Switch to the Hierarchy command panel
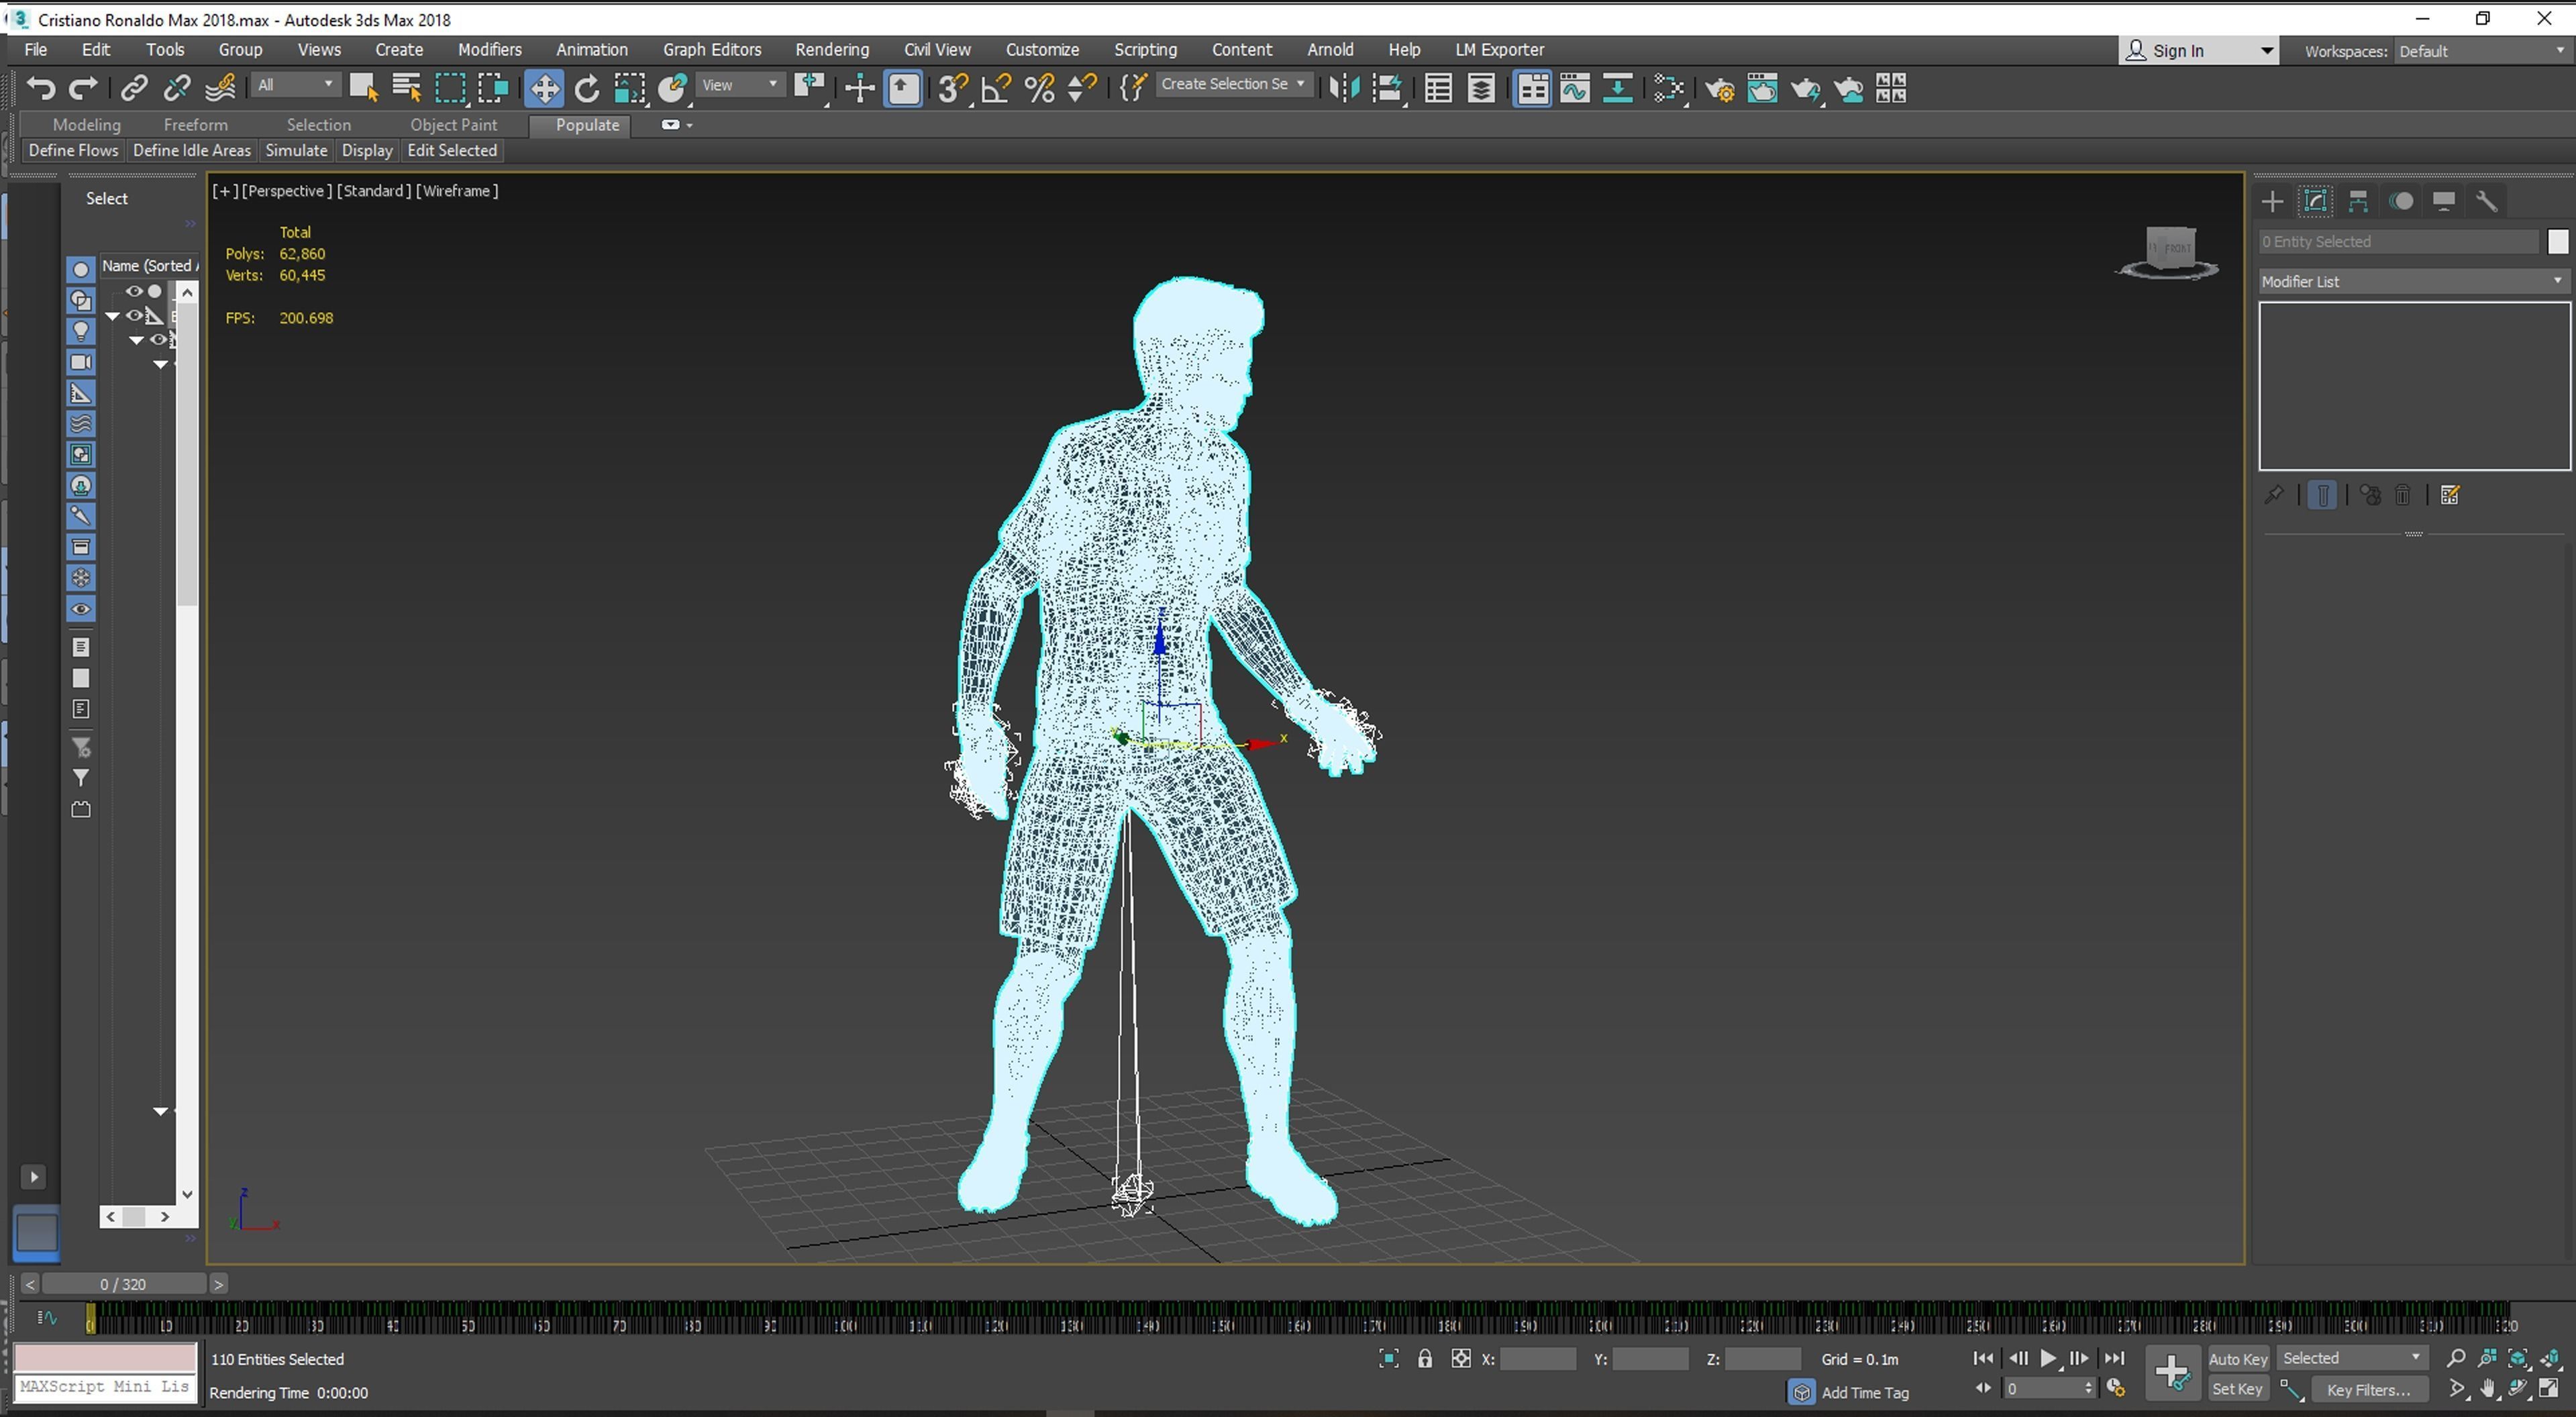Screen dimensions: 2576x1417 click(2358, 201)
